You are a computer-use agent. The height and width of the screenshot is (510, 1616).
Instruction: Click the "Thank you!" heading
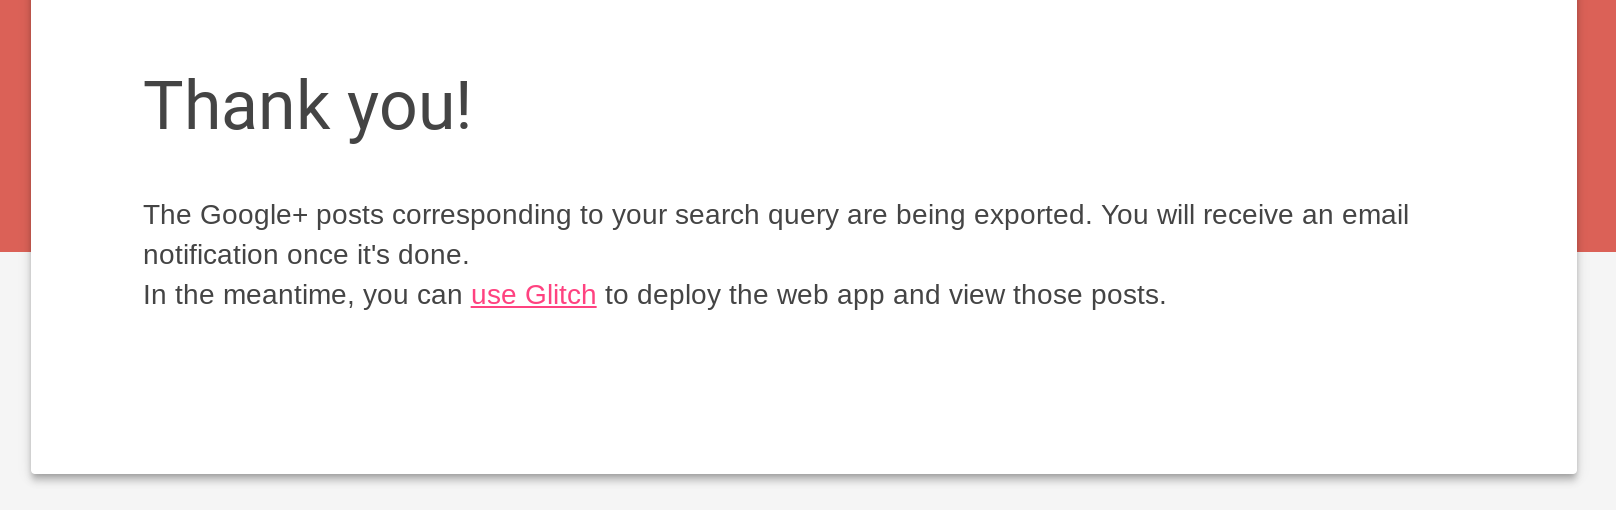click(x=307, y=106)
